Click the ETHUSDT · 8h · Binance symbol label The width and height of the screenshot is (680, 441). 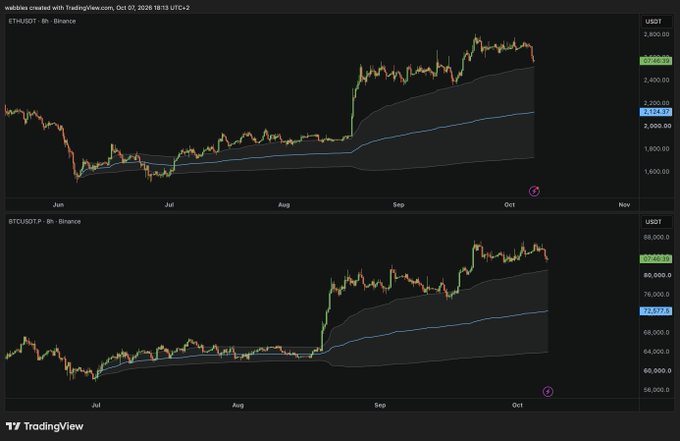click(42, 21)
